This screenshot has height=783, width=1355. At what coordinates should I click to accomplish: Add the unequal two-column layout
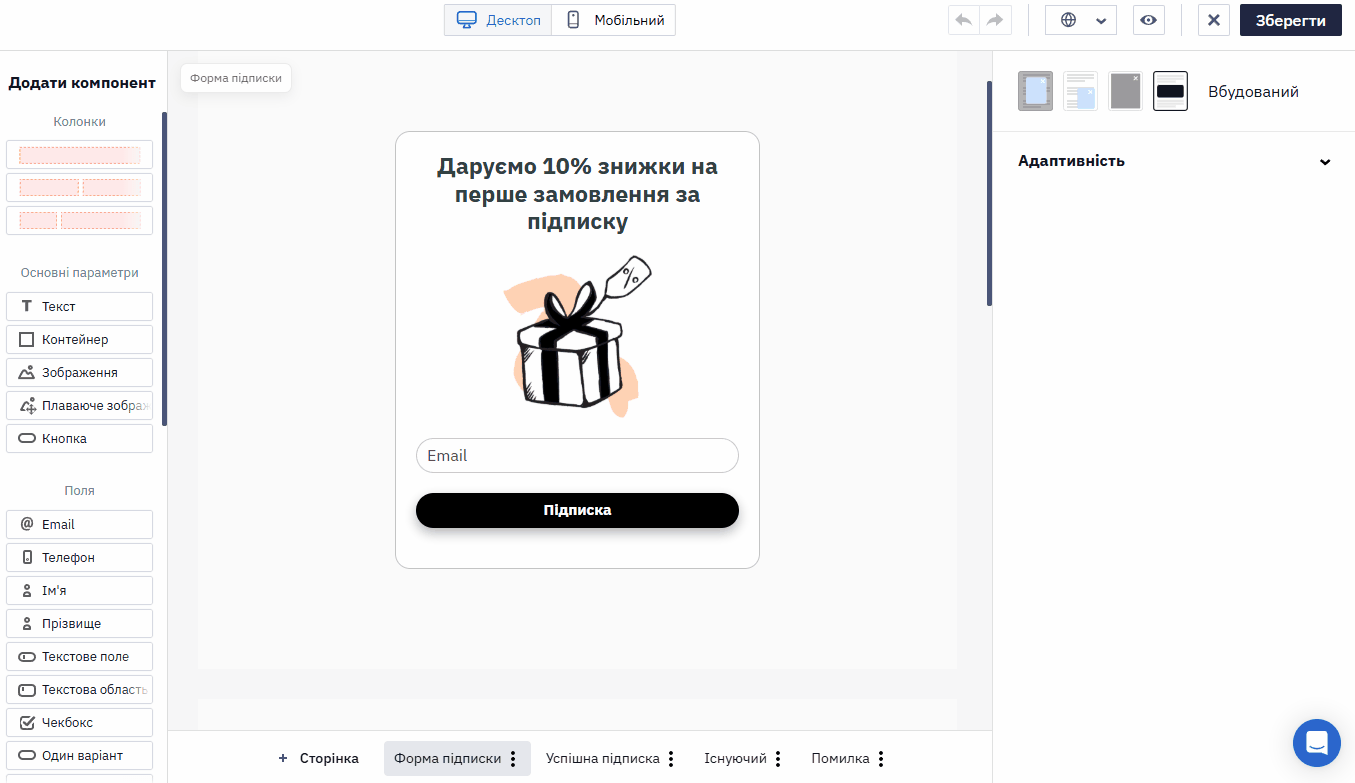79,221
